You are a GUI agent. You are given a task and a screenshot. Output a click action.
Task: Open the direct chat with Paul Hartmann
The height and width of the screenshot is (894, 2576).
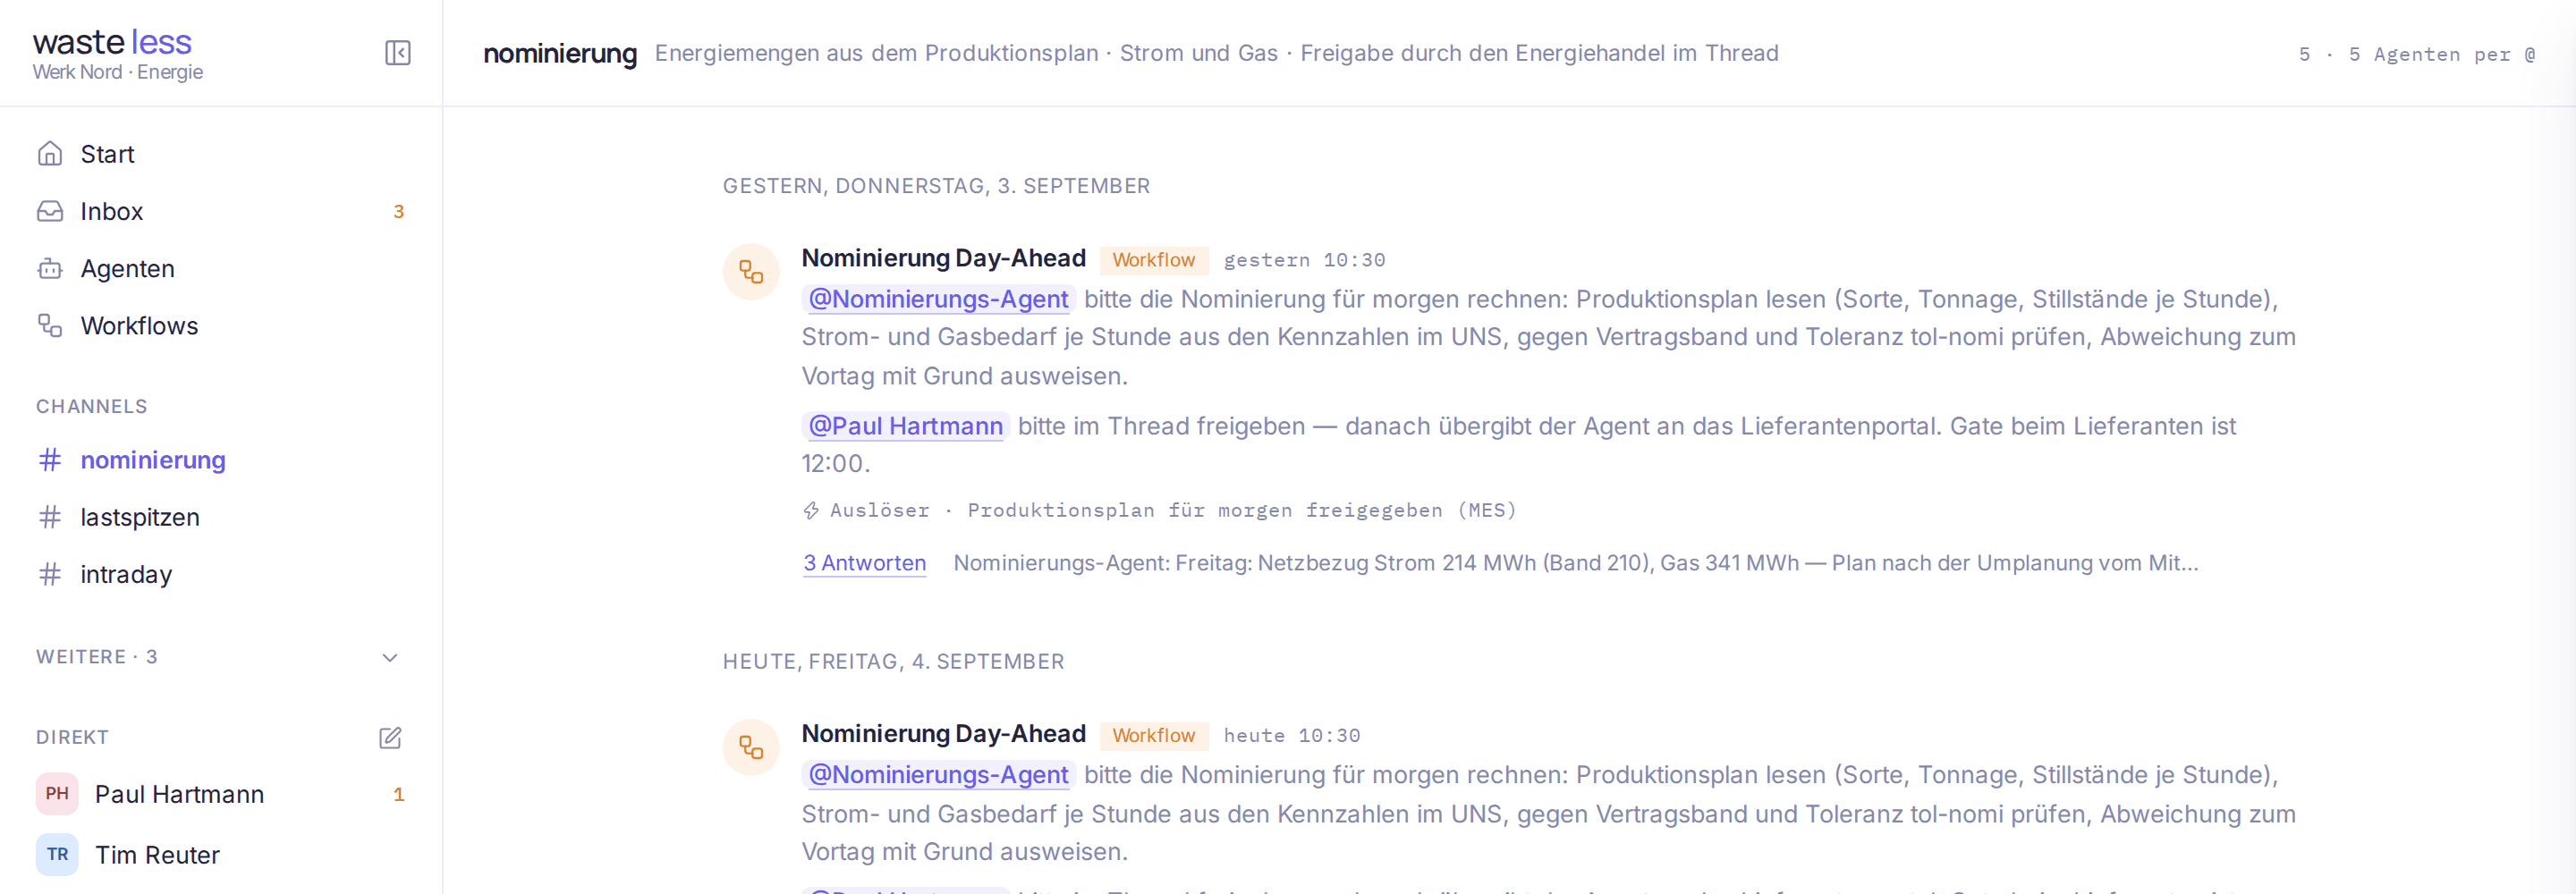pos(221,794)
